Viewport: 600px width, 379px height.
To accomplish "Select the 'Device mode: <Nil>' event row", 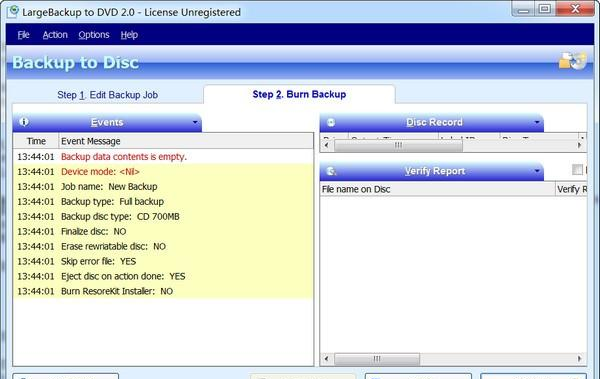I will 163,172.
